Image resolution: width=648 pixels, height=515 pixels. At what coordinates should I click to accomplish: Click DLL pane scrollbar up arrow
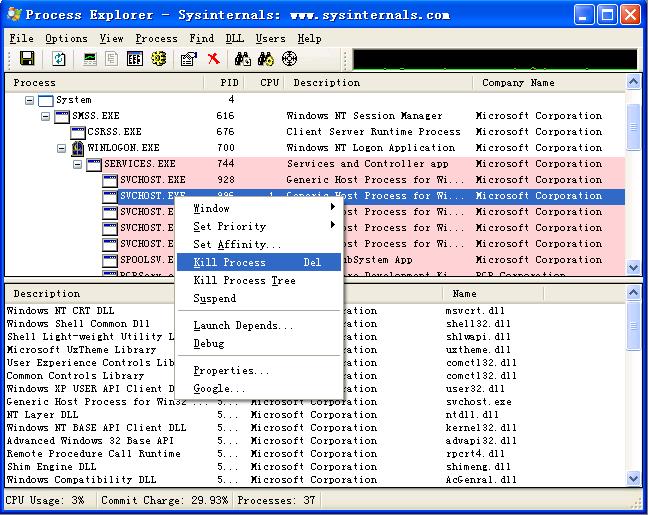(x=634, y=293)
